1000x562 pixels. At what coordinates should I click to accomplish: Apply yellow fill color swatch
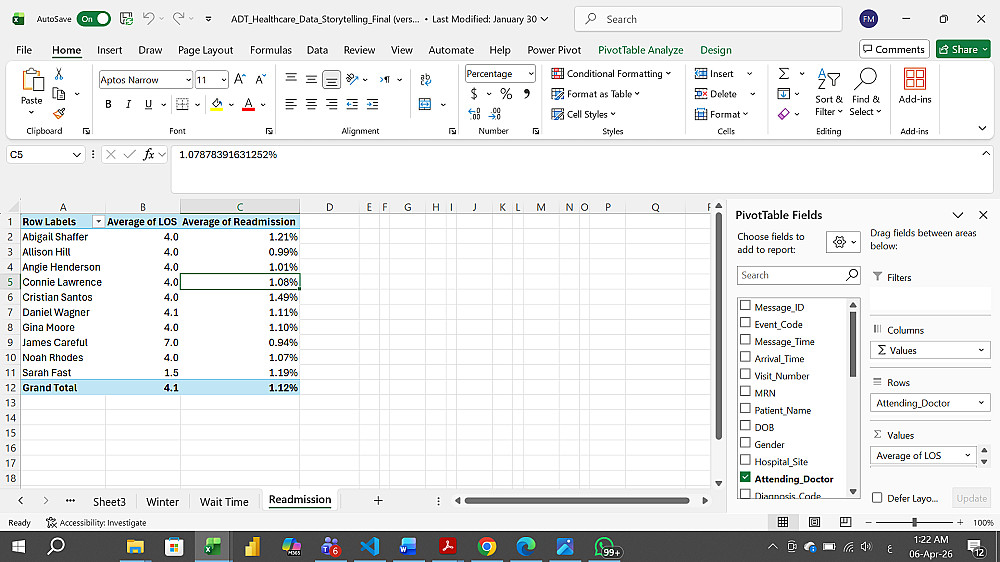(x=217, y=104)
